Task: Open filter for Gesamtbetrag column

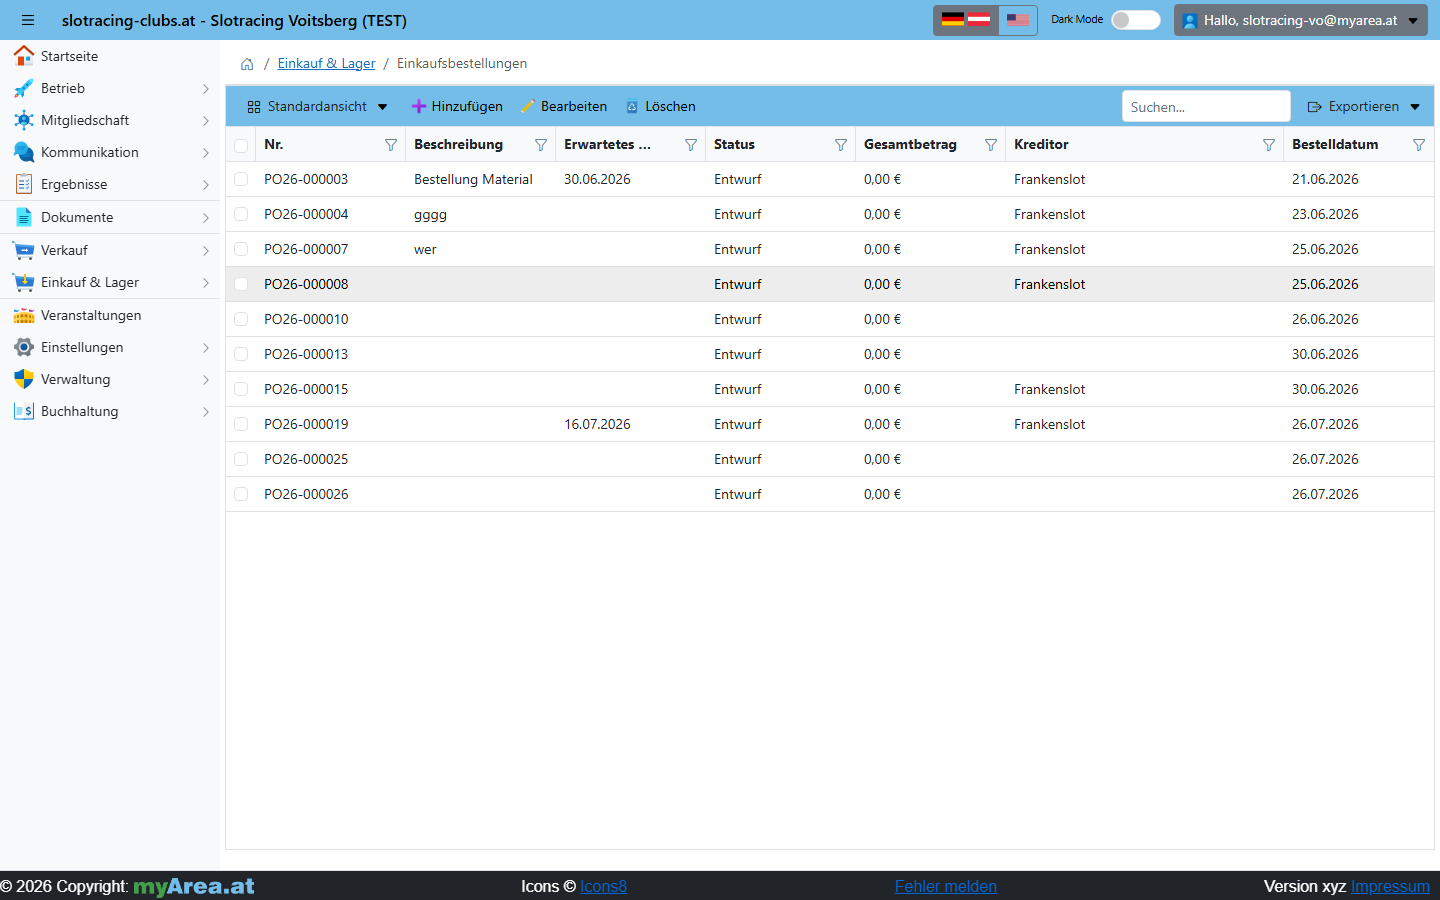Action: [991, 145]
